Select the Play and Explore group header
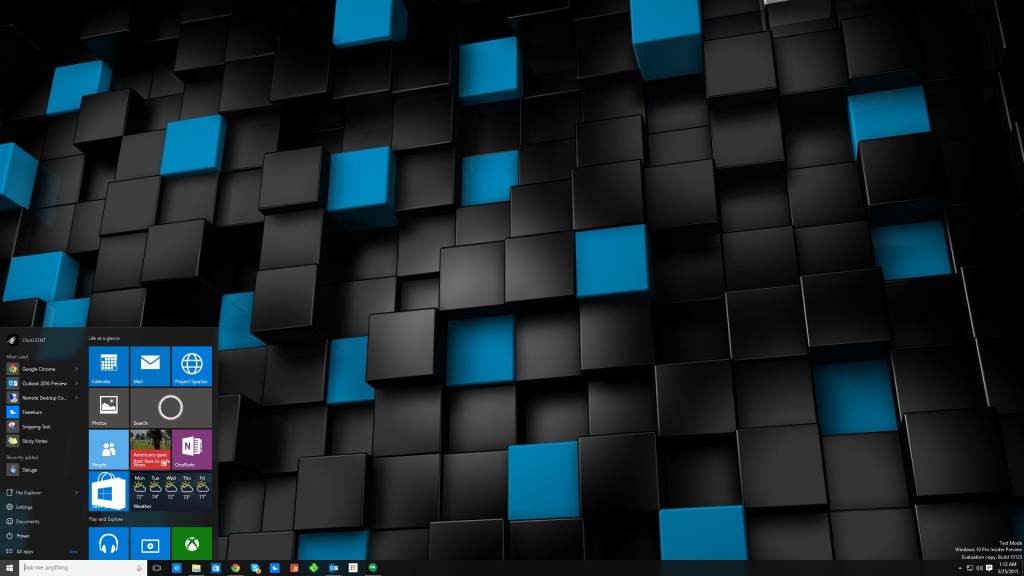 point(106,519)
